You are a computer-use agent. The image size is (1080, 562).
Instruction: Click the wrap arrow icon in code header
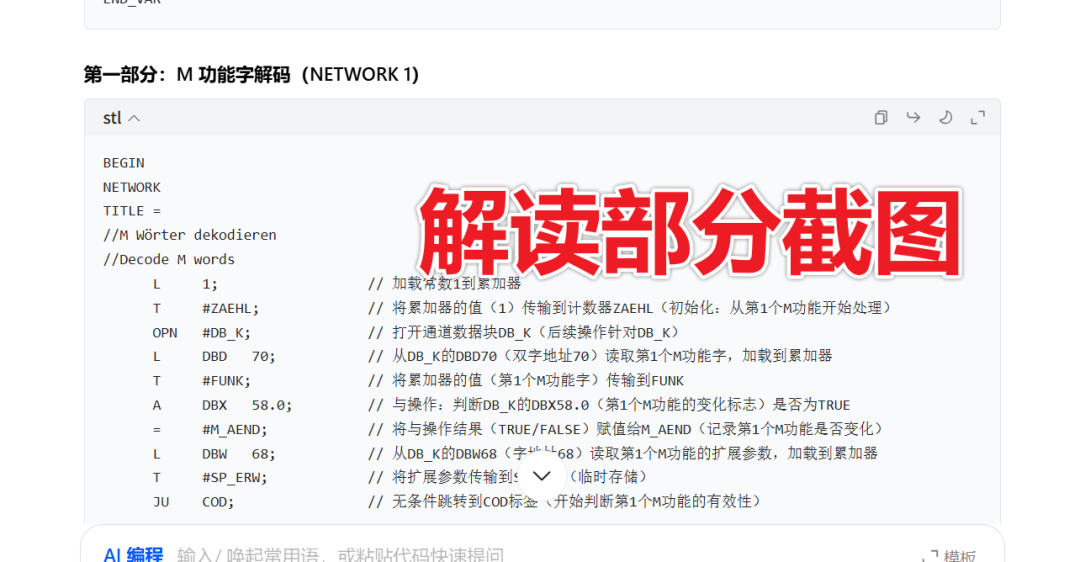pyautogui.click(x=913, y=118)
